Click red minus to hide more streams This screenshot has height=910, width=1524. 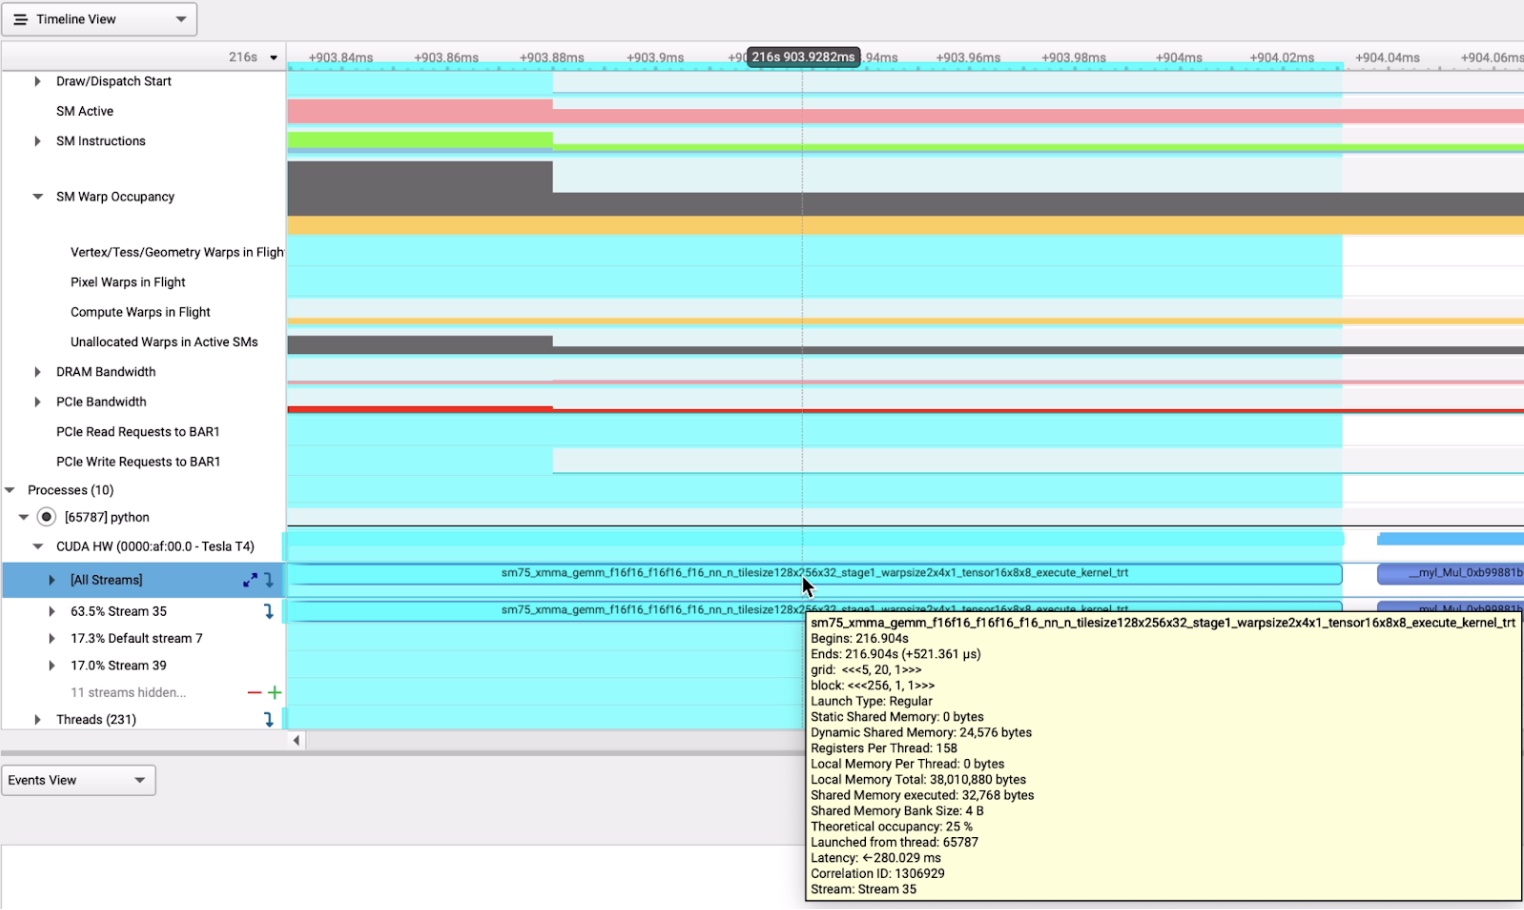(254, 692)
